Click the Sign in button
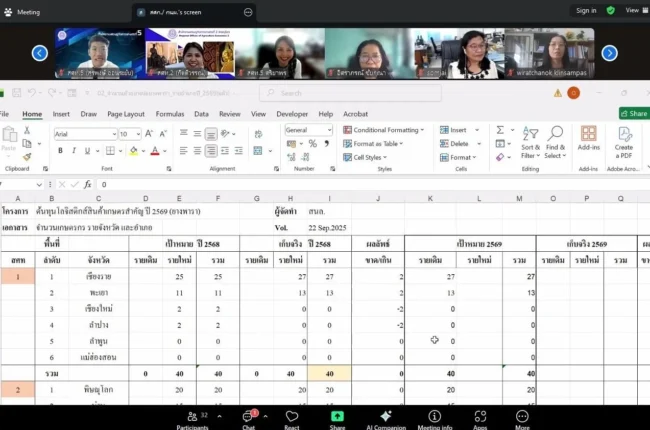The image size is (650, 430). (x=585, y=10)
